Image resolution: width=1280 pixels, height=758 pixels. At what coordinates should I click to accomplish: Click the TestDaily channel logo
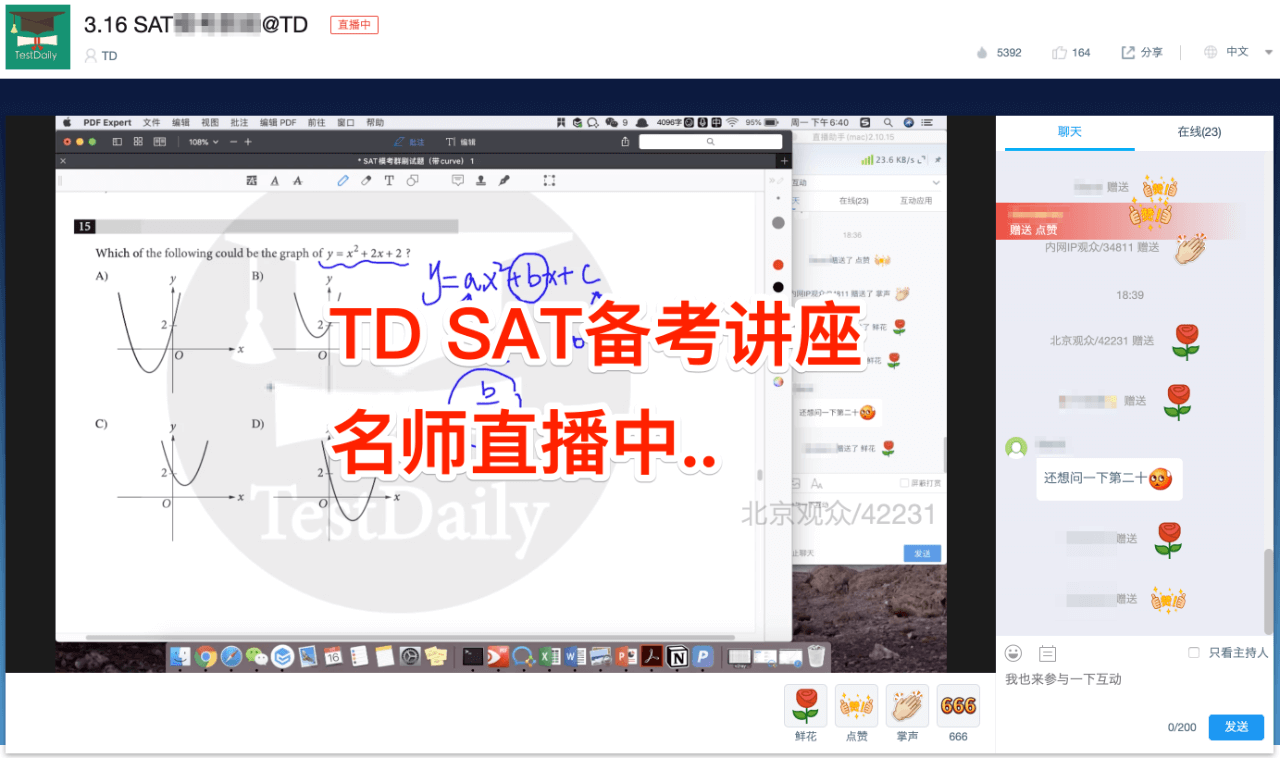click(x=38, y=37)
